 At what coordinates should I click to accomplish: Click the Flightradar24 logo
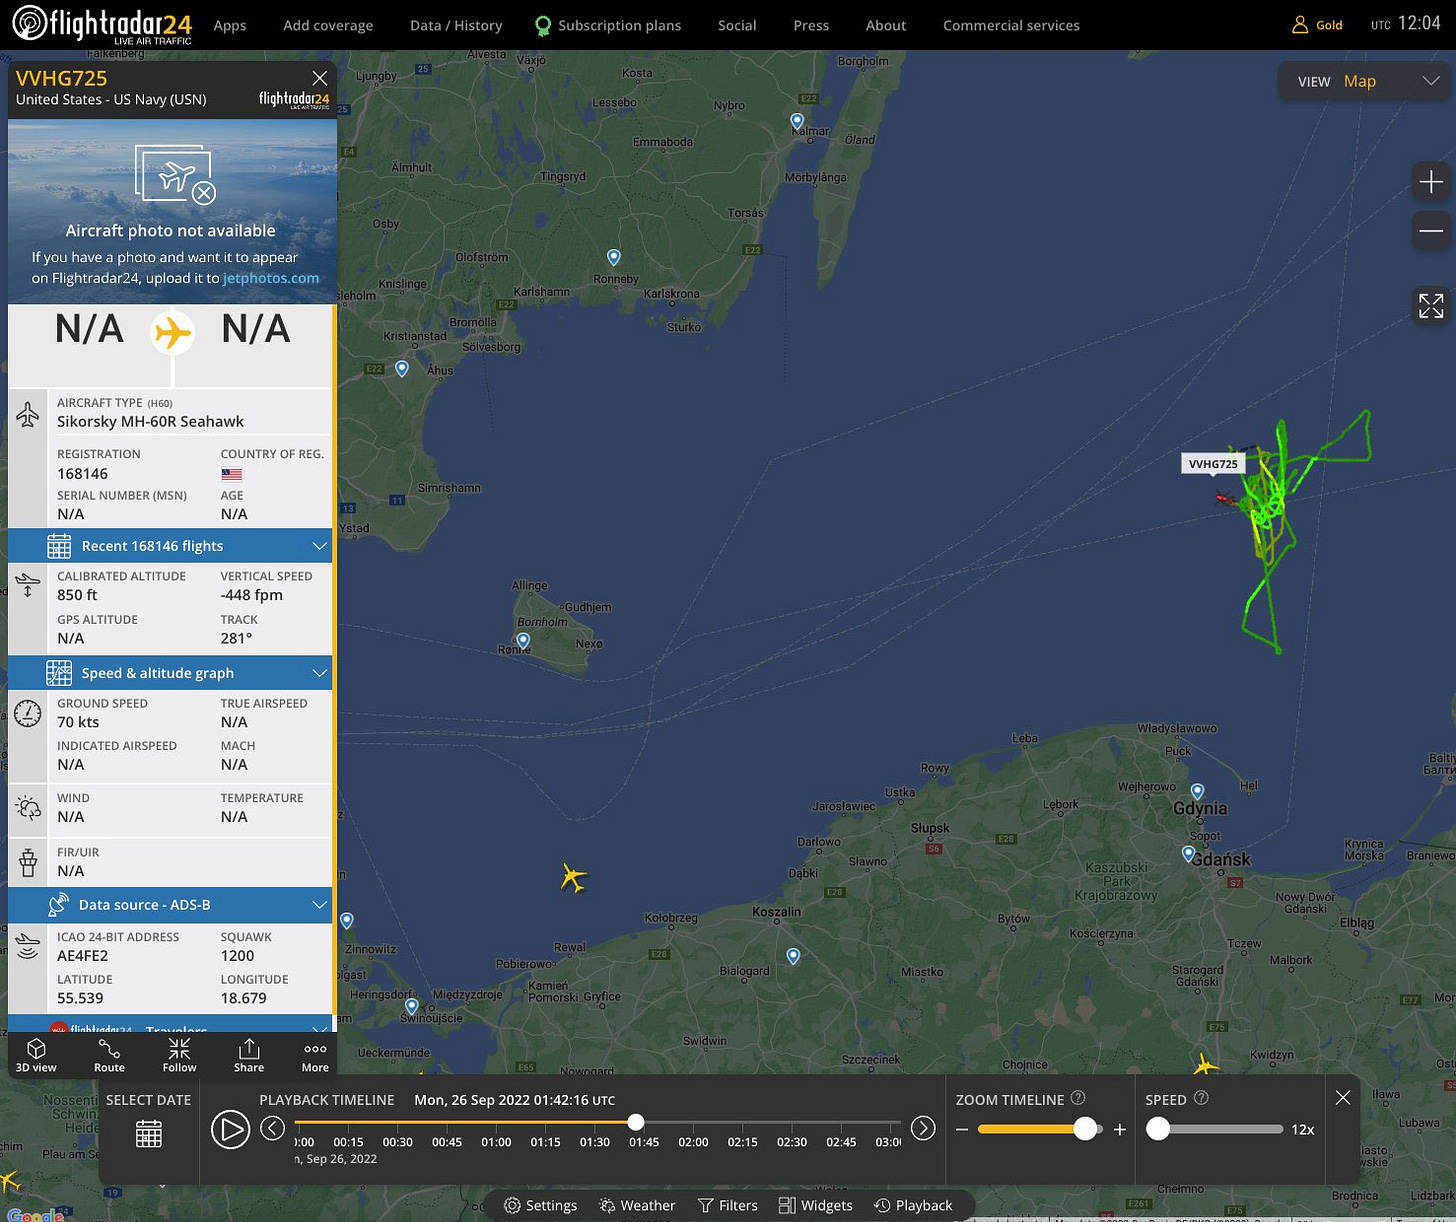click(x=101, y=25)
